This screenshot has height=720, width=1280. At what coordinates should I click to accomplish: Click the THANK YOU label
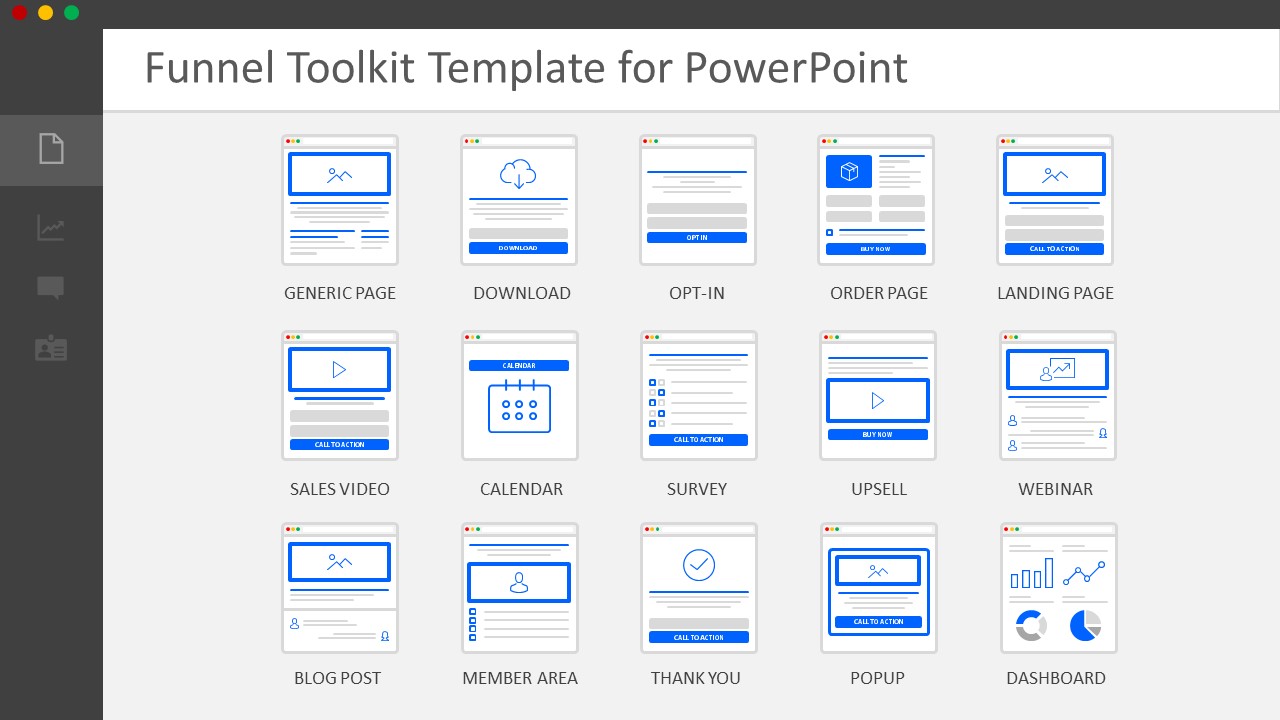pos(696,678)
